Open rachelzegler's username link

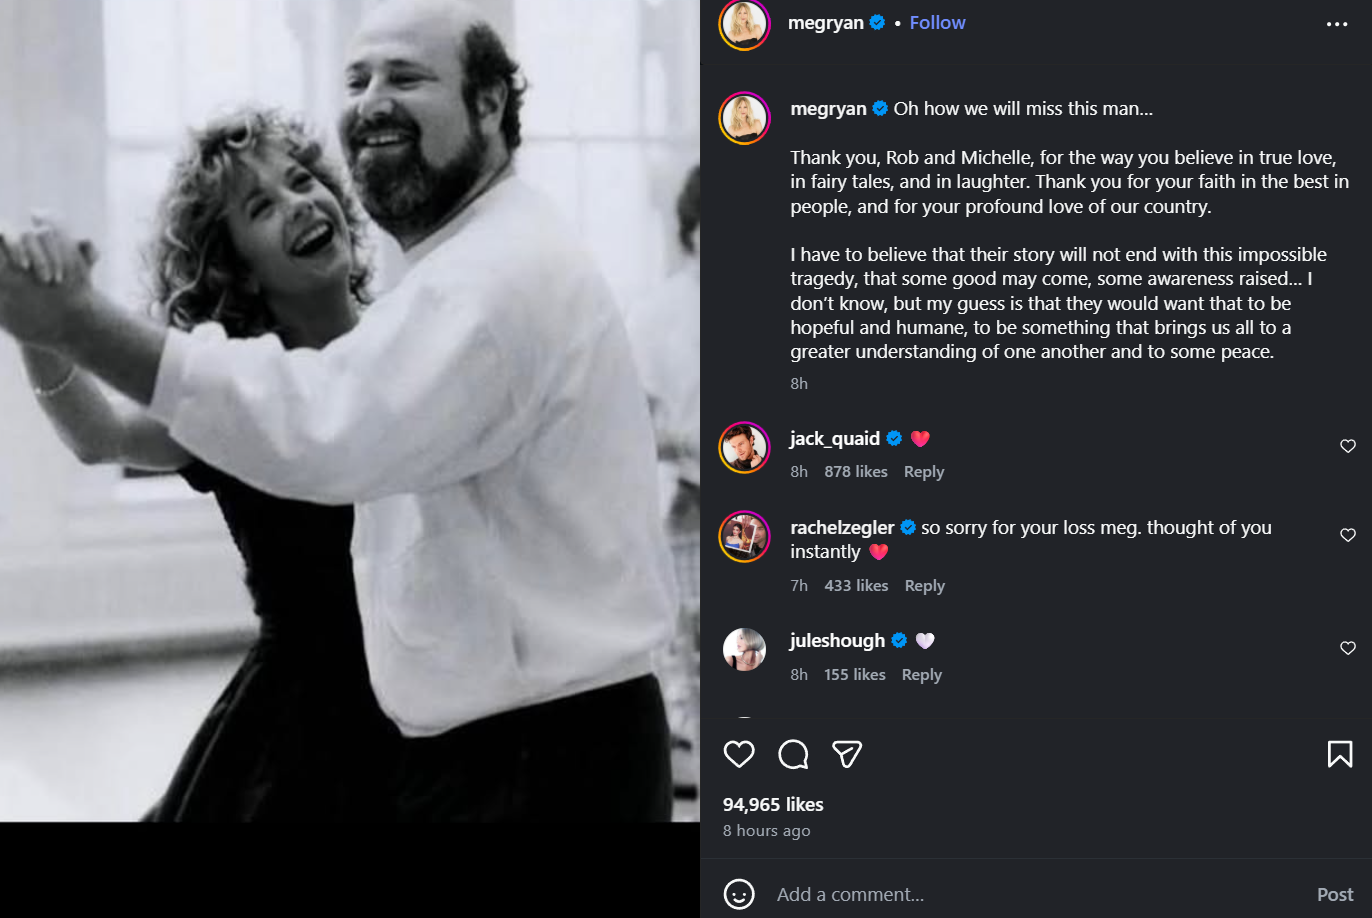pyautogui.click(x=842, y=527)
